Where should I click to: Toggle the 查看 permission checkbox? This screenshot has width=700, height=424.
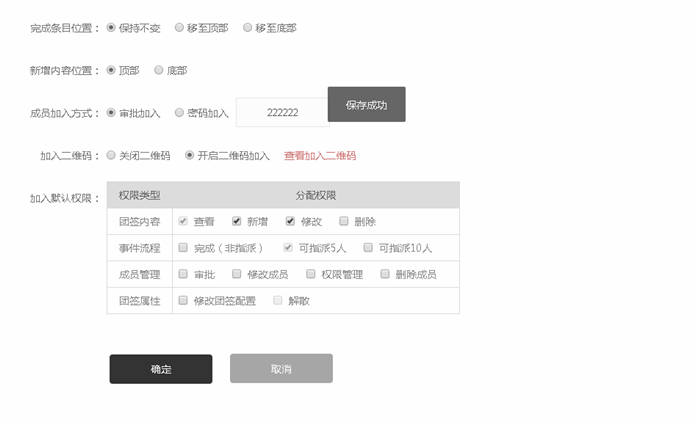(x=183, y=221)
